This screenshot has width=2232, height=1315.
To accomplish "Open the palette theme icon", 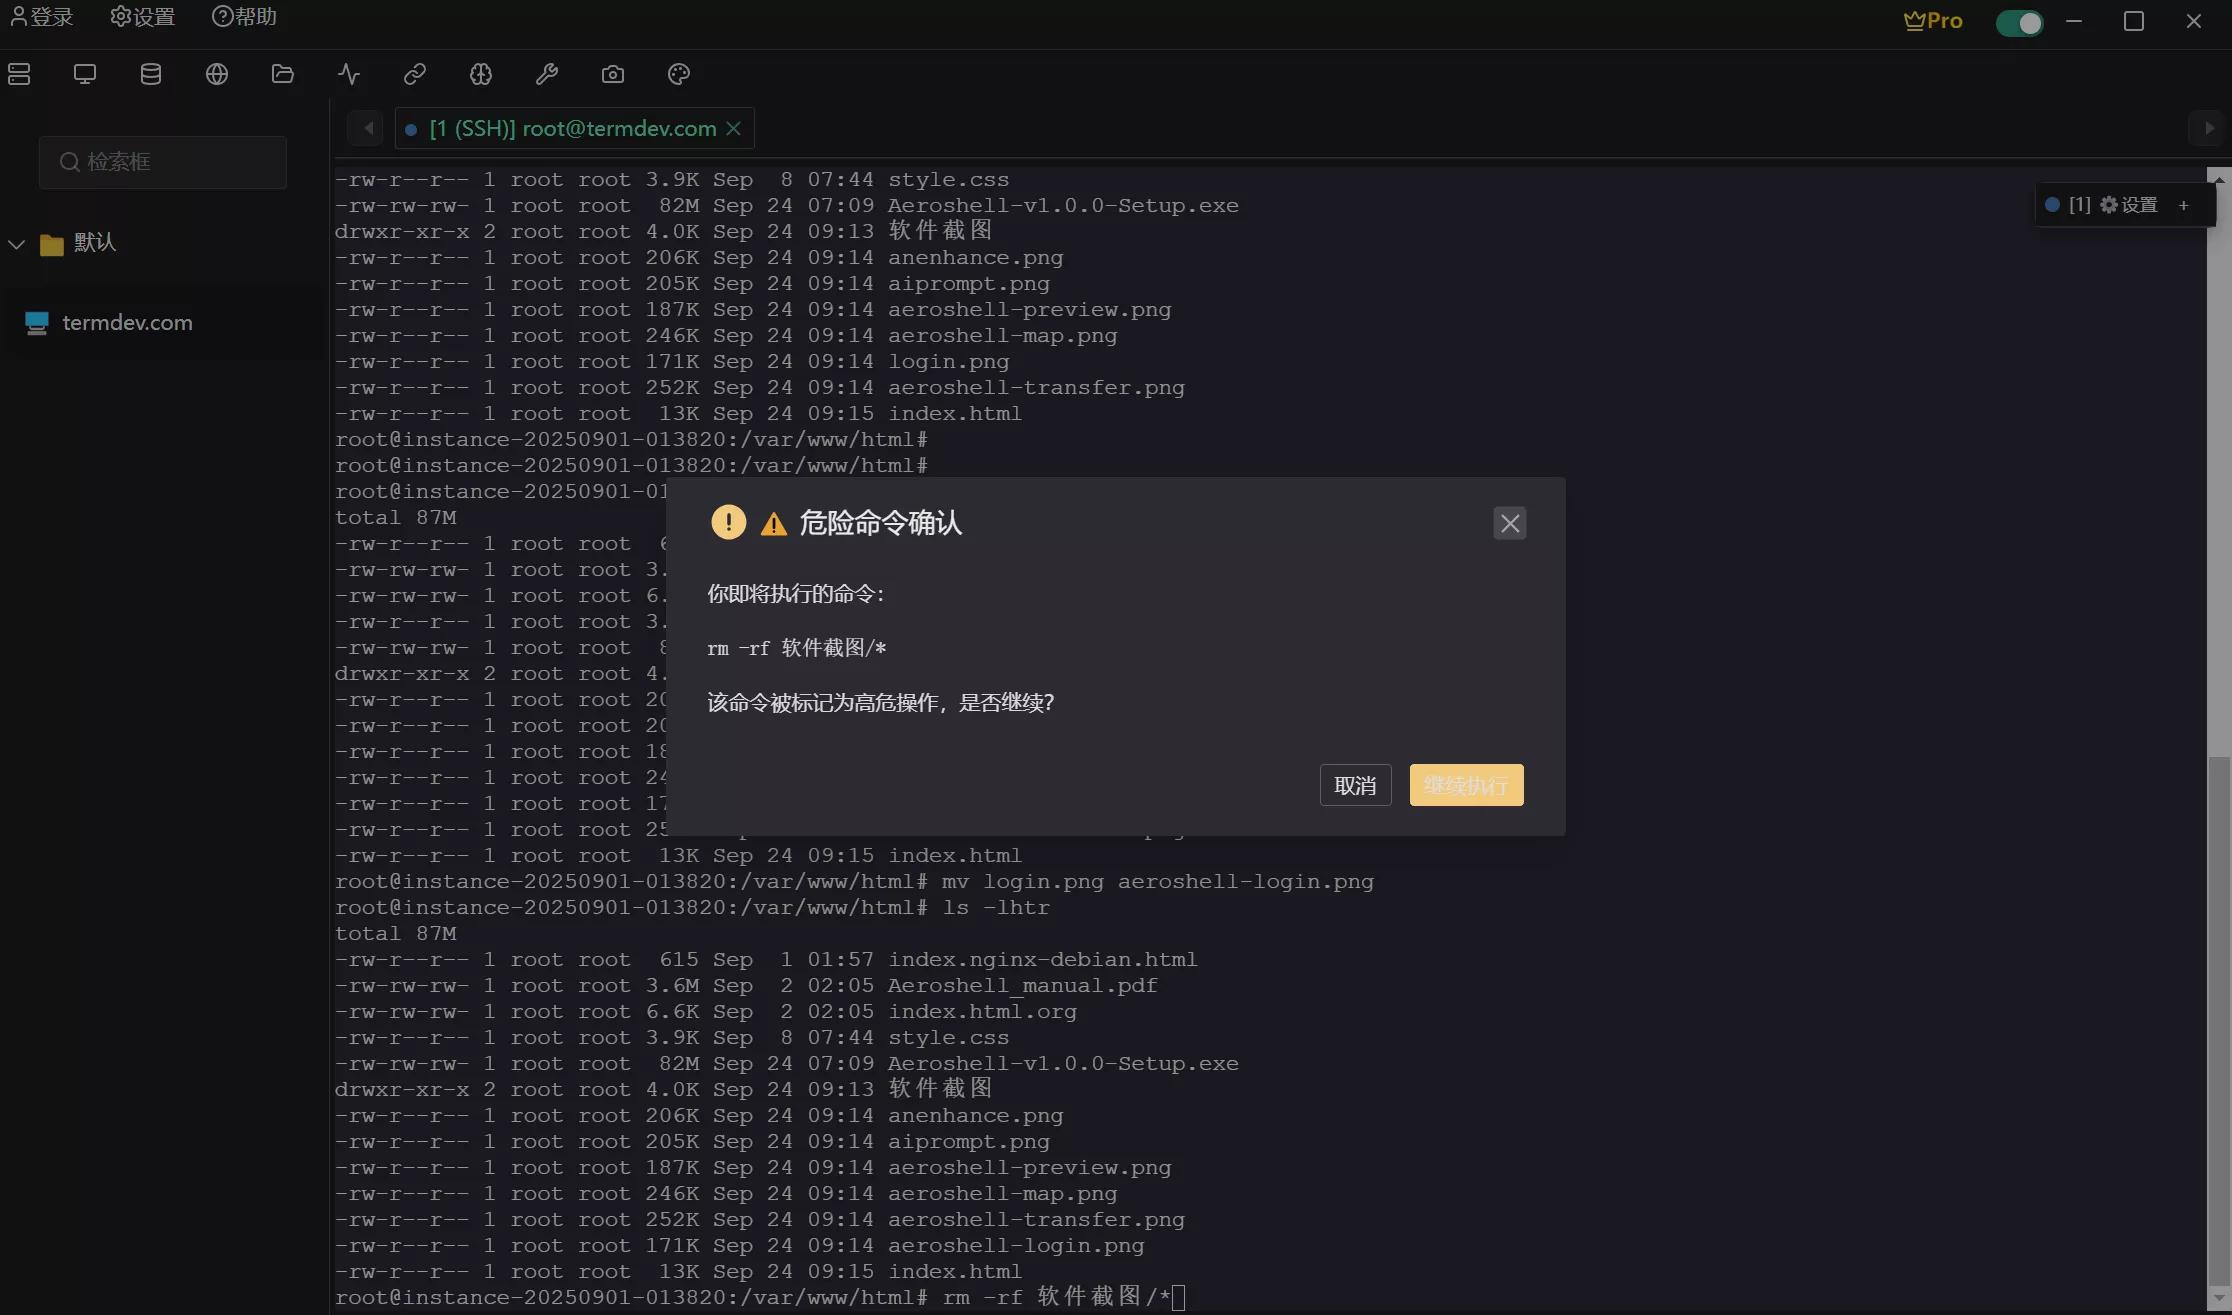I will click(679, 74).
